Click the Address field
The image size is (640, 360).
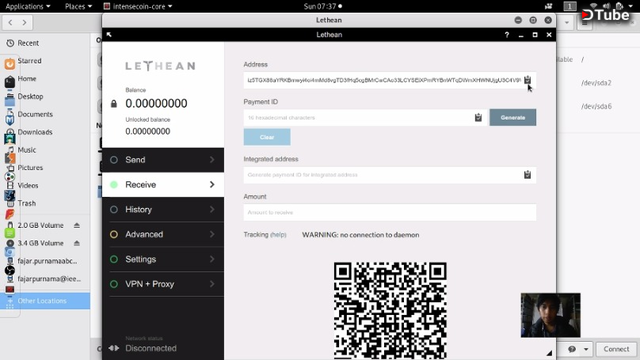[390, 80]
